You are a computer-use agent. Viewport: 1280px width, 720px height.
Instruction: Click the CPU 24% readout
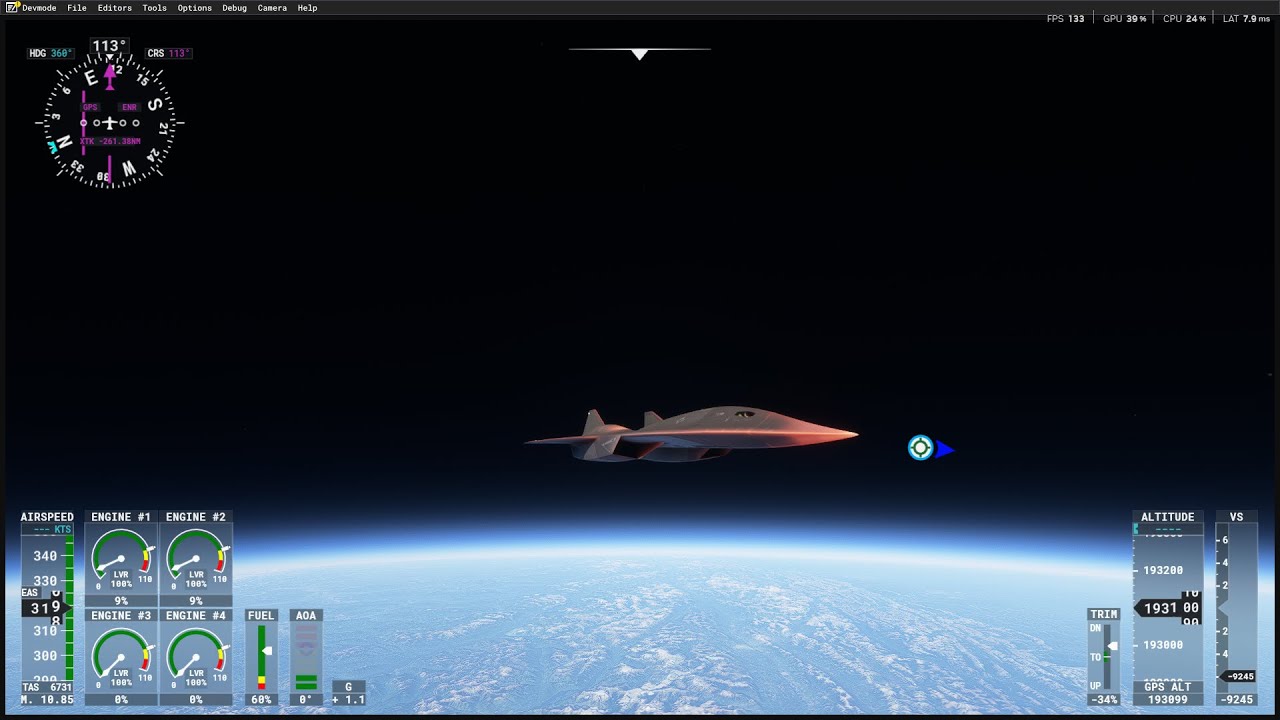(x=1184, y=19)
